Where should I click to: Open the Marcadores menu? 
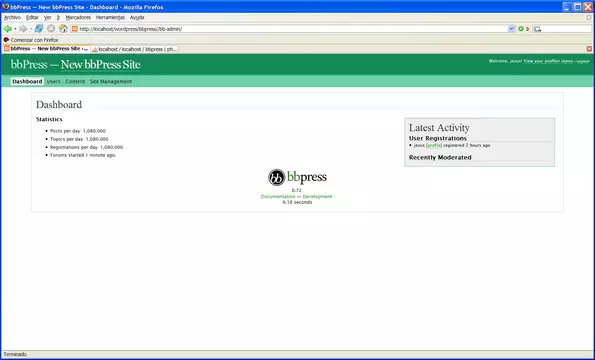(x=78, y=17)
